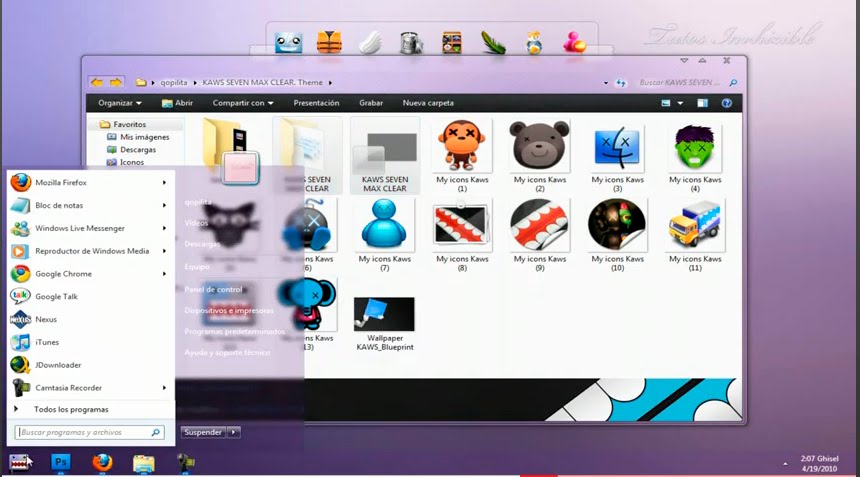Screen dimensions: 860x477
Task: Click the taskbar clock and date
Action: pos(819,463)
